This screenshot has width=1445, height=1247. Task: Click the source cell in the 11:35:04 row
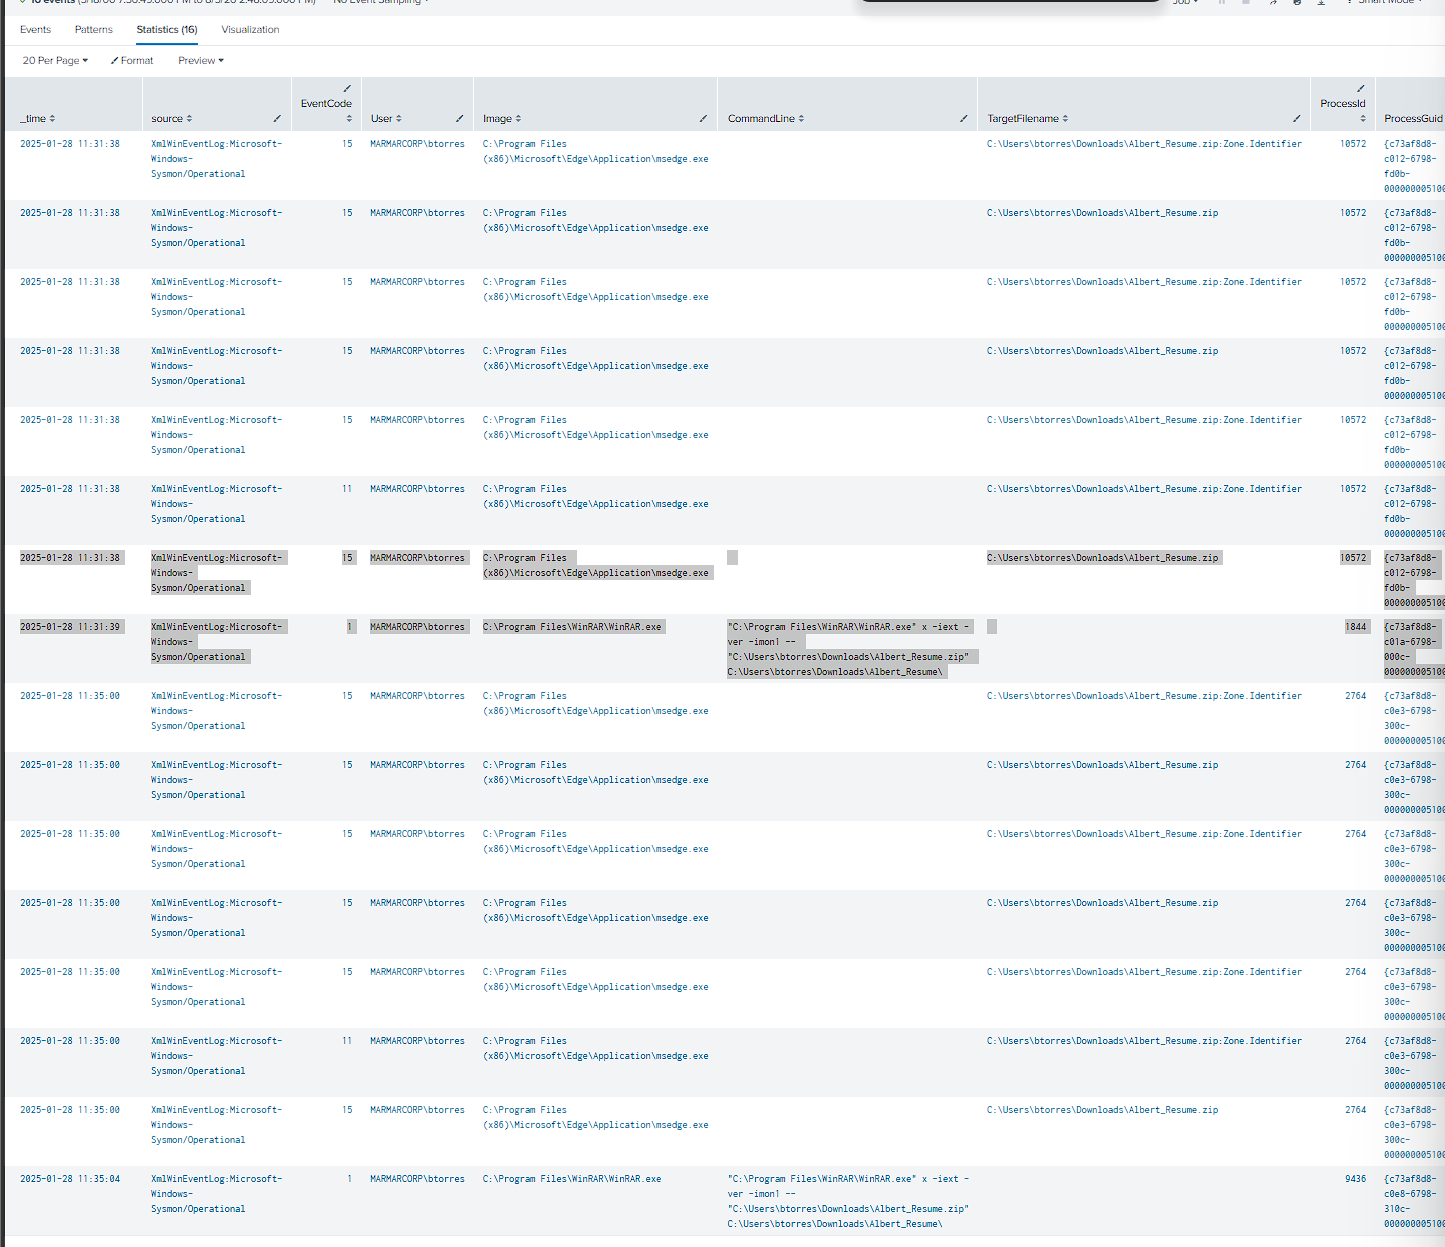217,1194
